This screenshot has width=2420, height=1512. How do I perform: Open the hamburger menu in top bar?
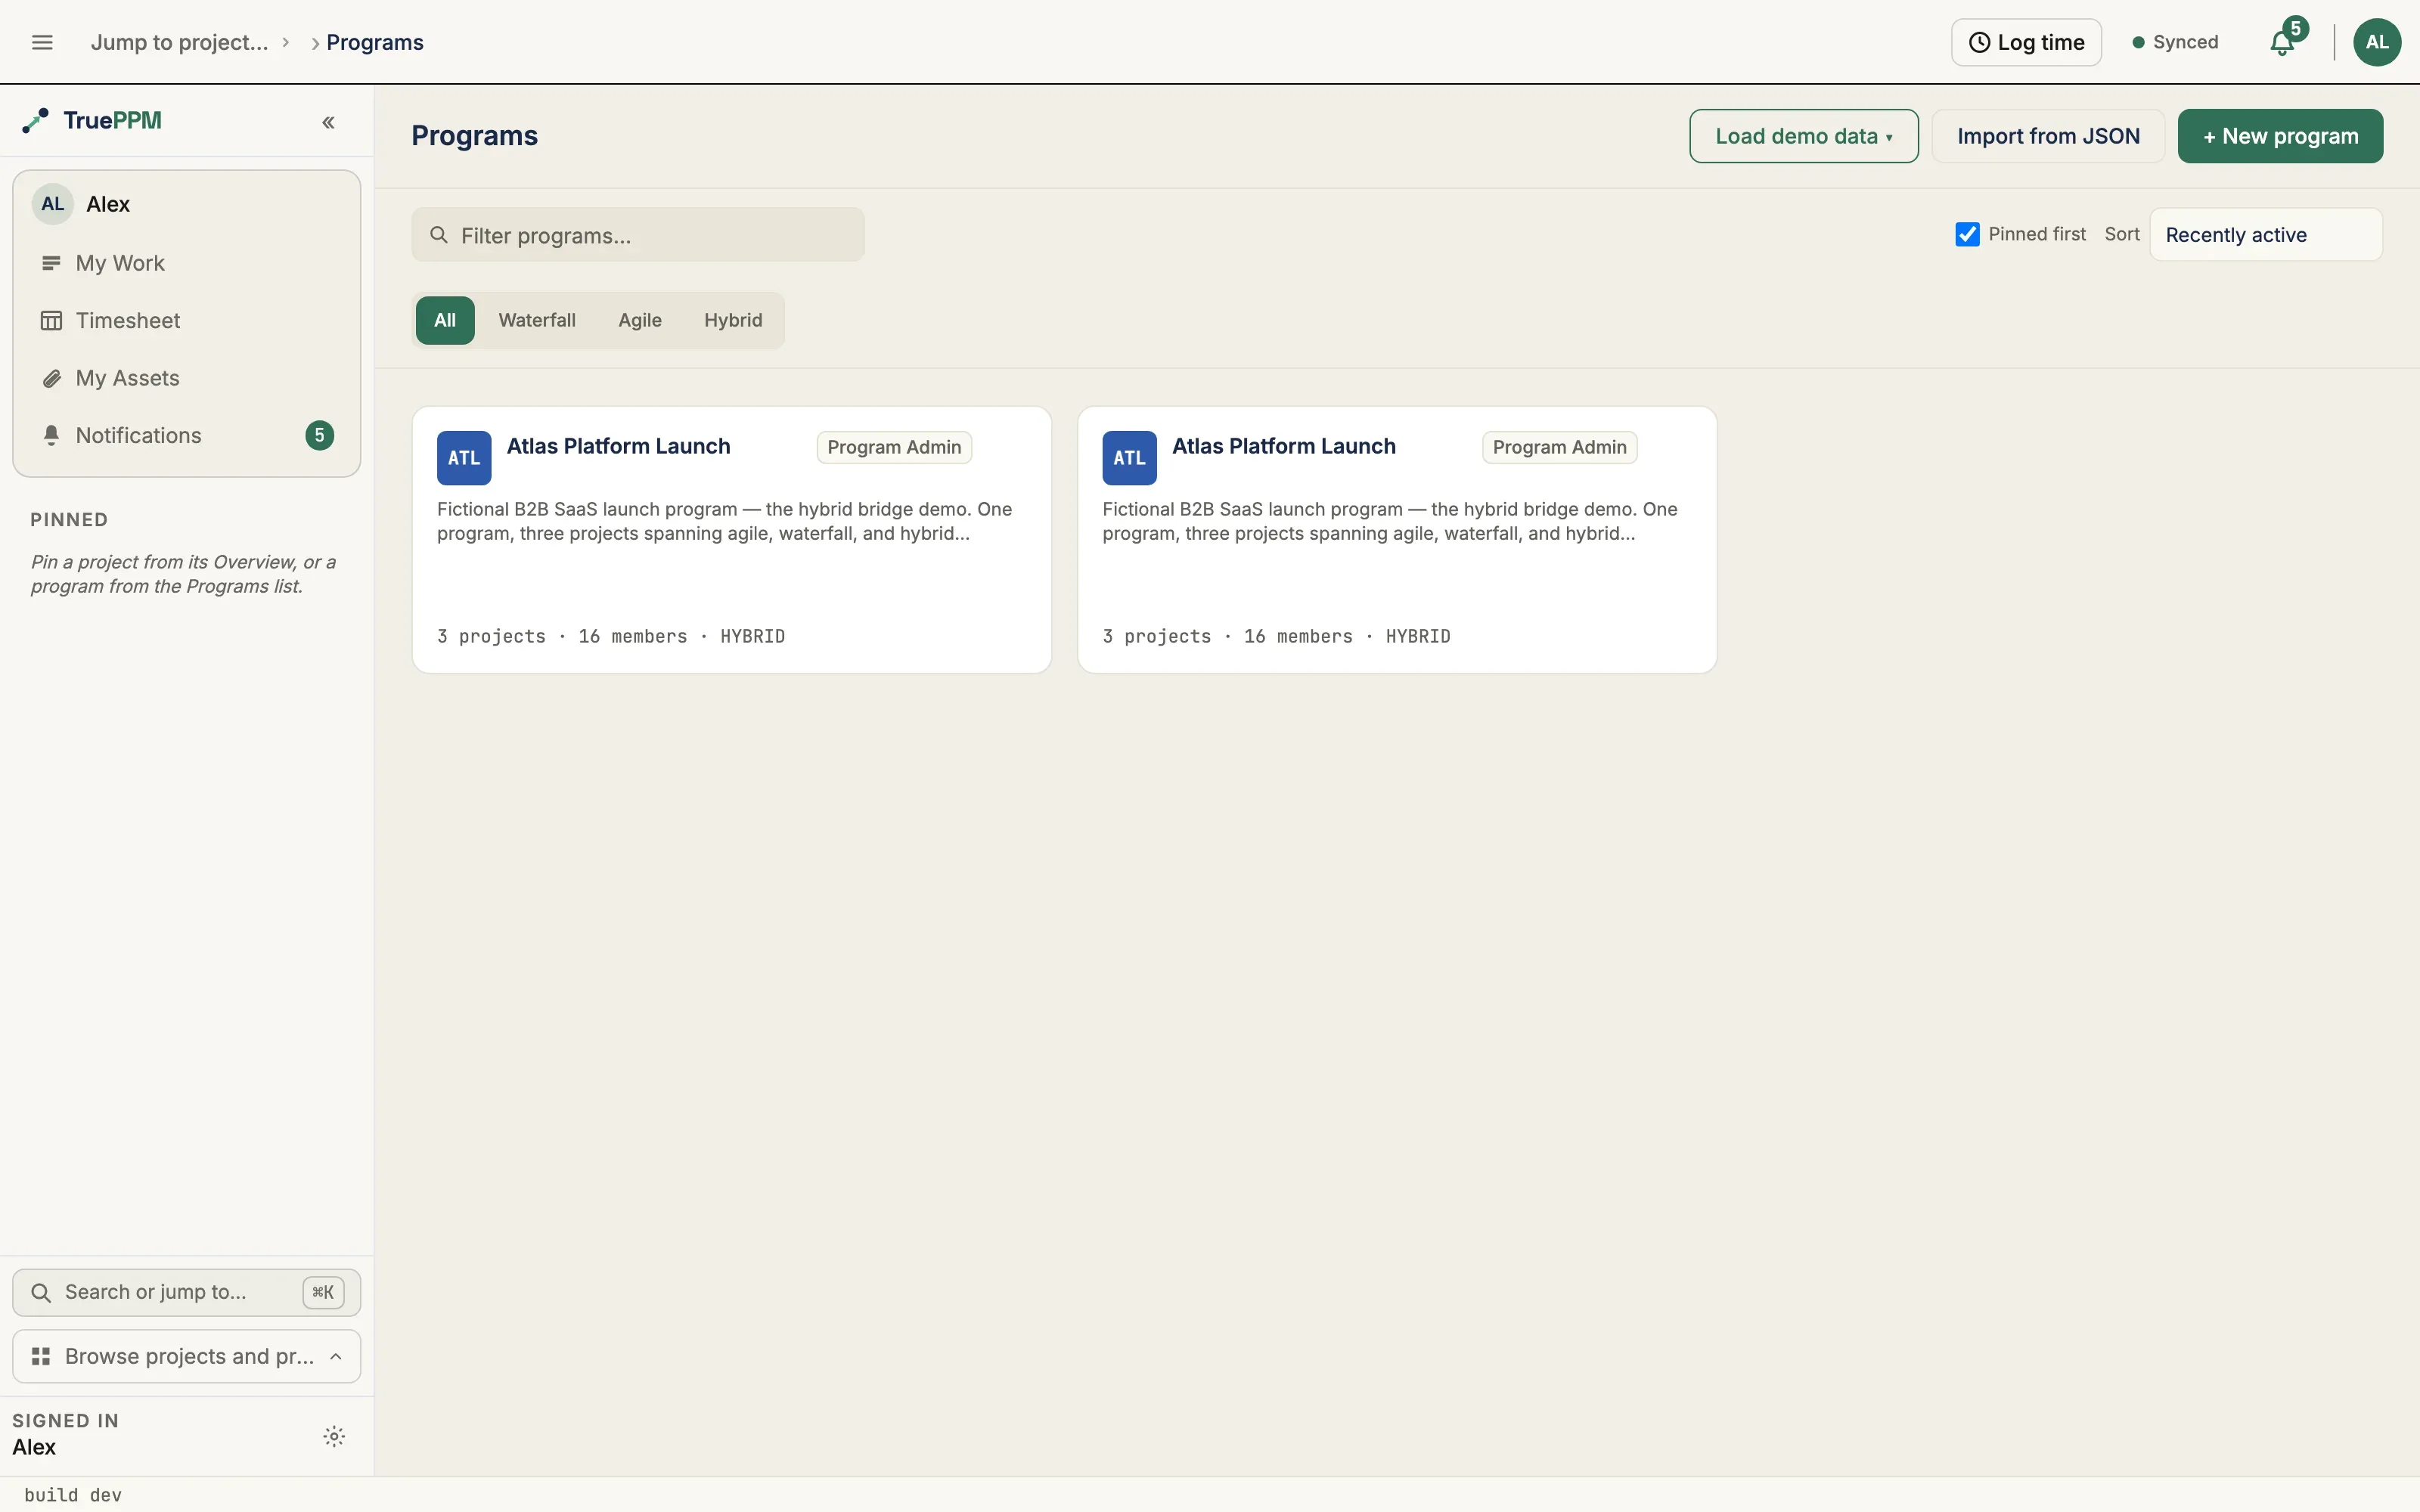point(42,42)
